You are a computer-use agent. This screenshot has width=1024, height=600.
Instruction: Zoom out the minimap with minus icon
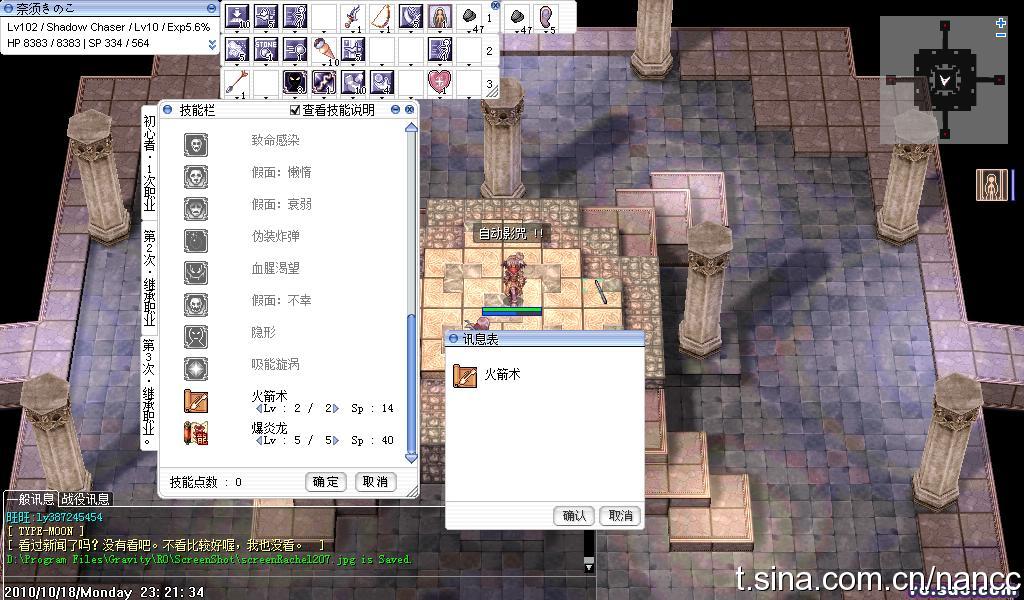point(1001,34)
